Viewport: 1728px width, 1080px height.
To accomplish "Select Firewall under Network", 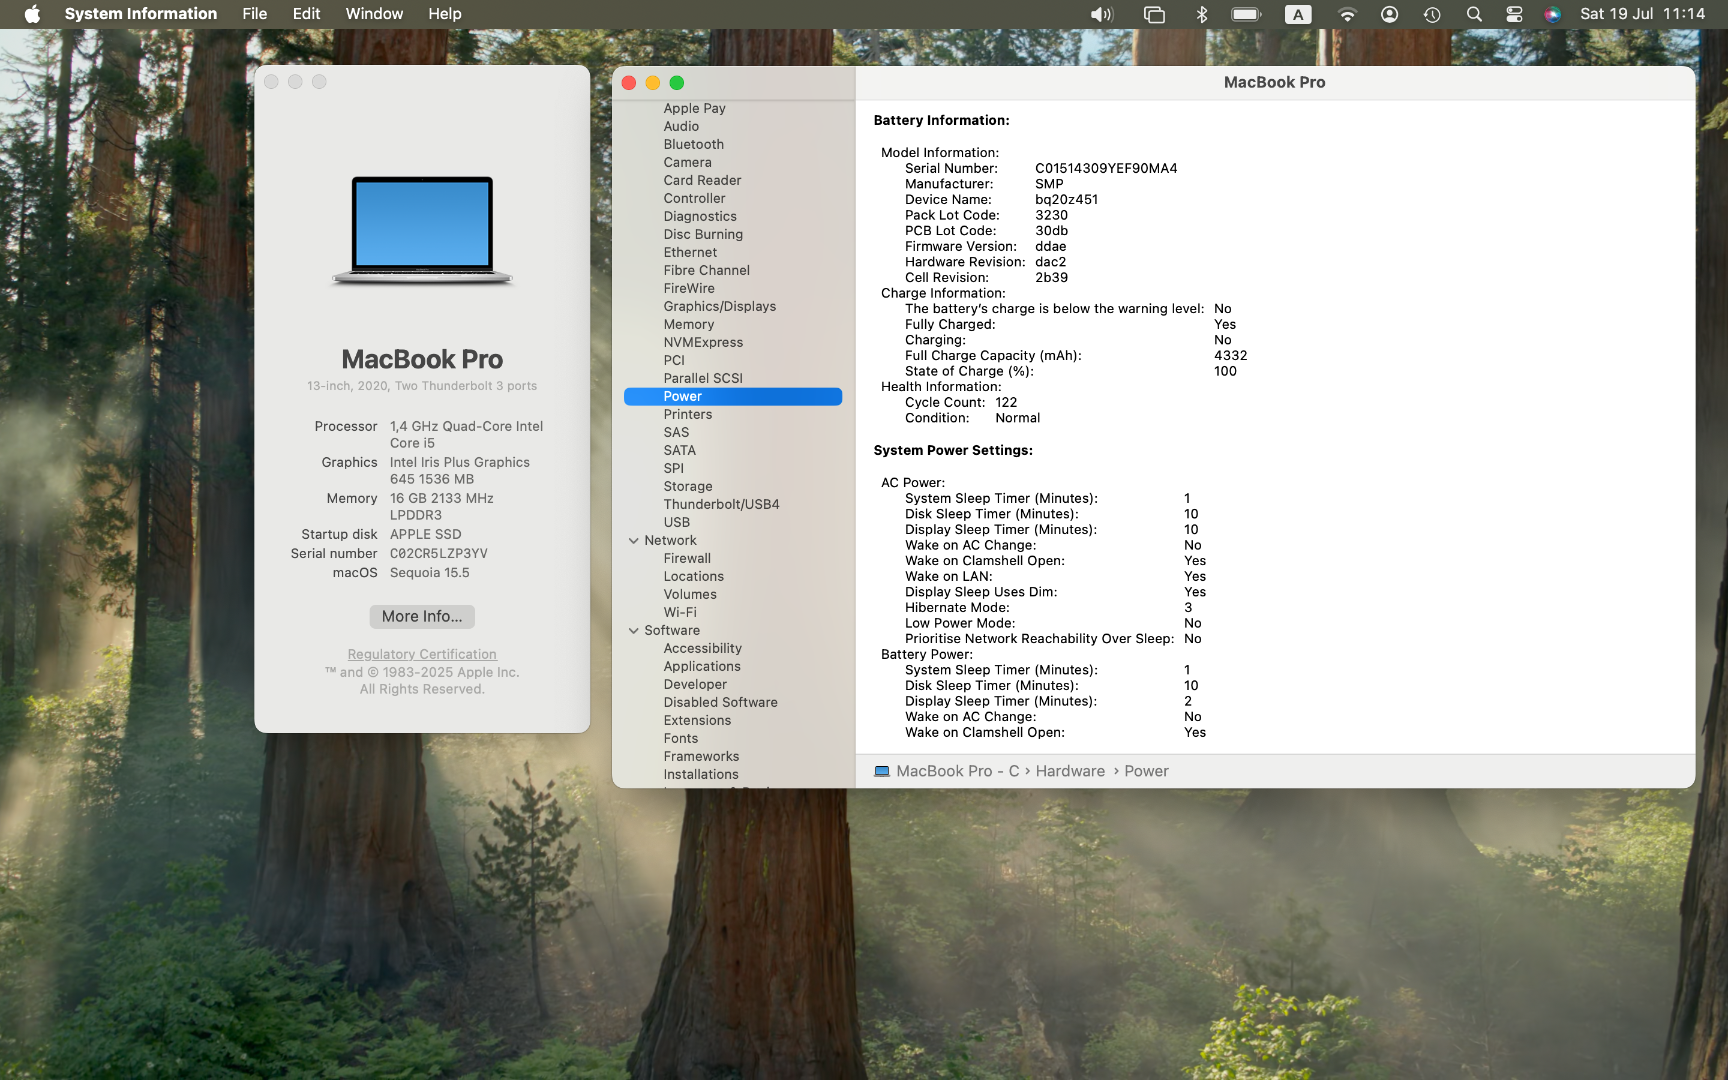I will 687,558.
